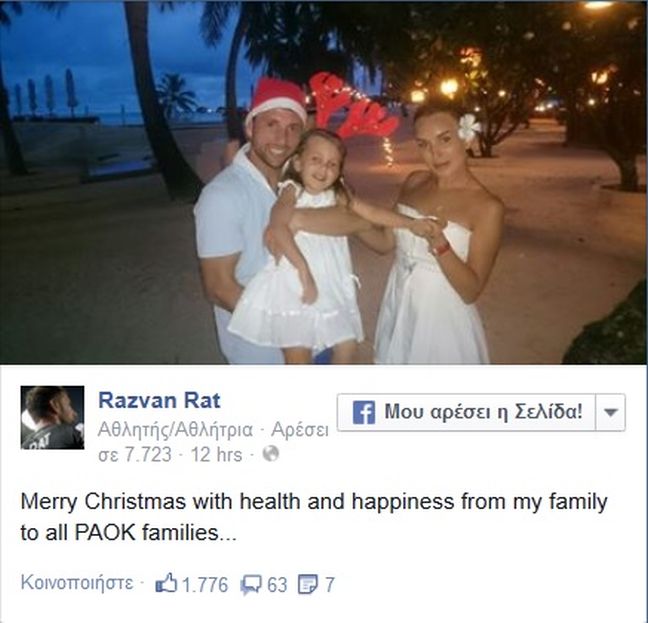Click the Κοινοποιήστε share link

tap(77, 583)
